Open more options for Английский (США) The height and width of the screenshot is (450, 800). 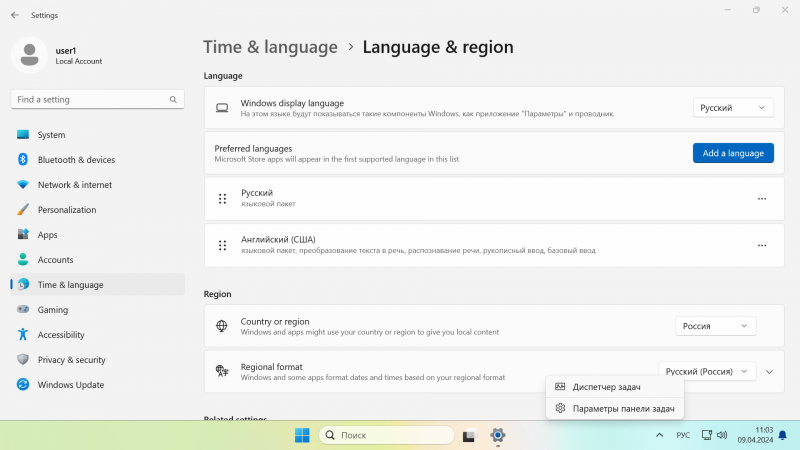pos(762,245)
